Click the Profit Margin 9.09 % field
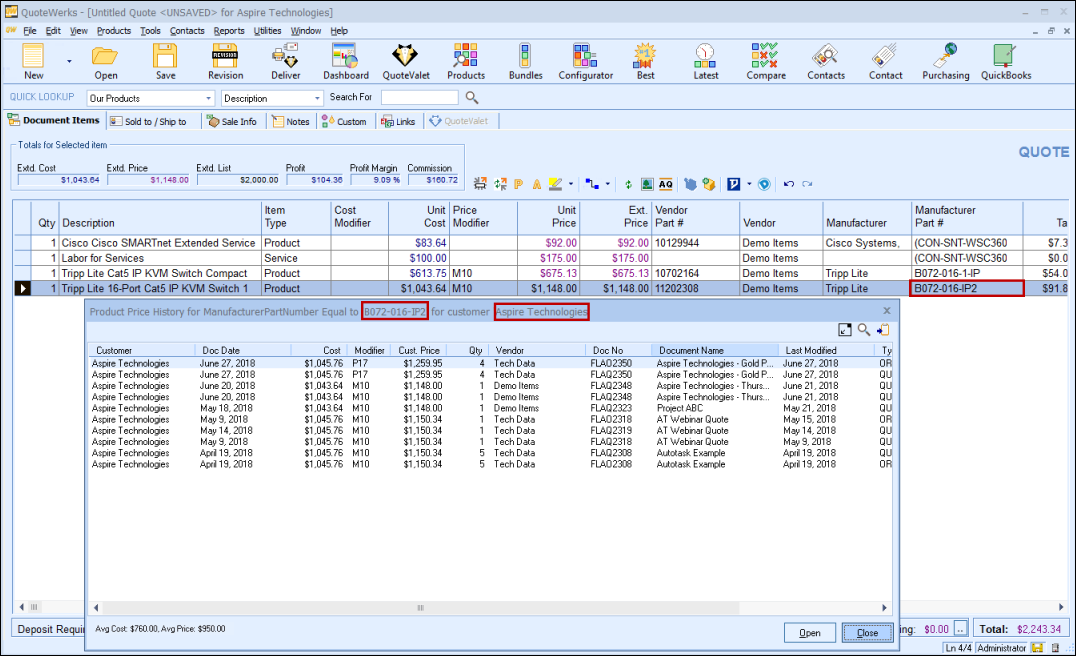Image resolution: width=1076 pixels, height=656 pixels. (376, 180)
